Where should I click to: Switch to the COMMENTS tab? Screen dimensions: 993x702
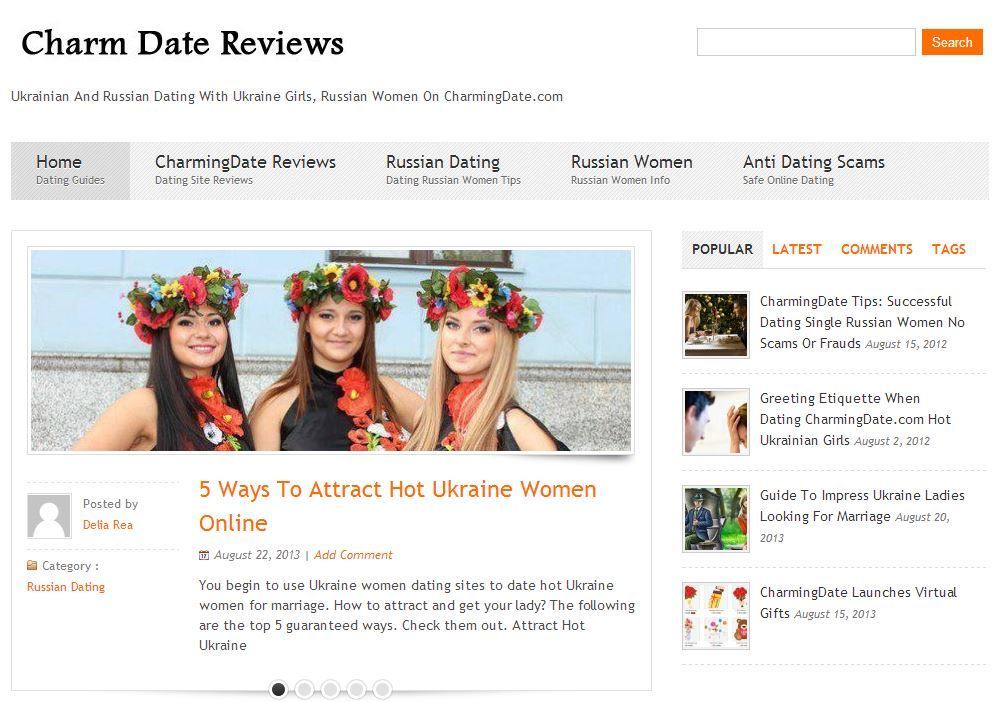876,250
